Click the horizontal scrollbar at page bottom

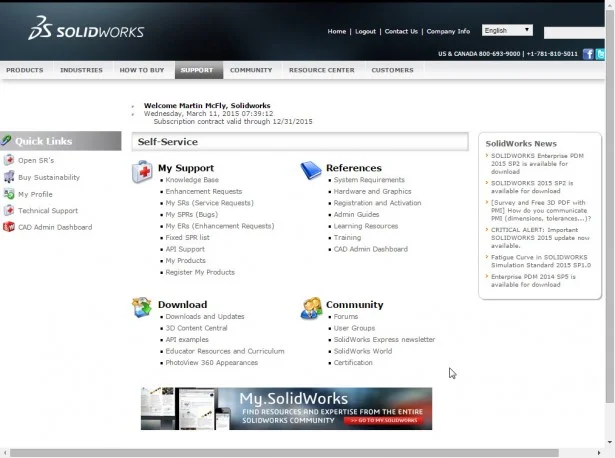tap(300, 453)
